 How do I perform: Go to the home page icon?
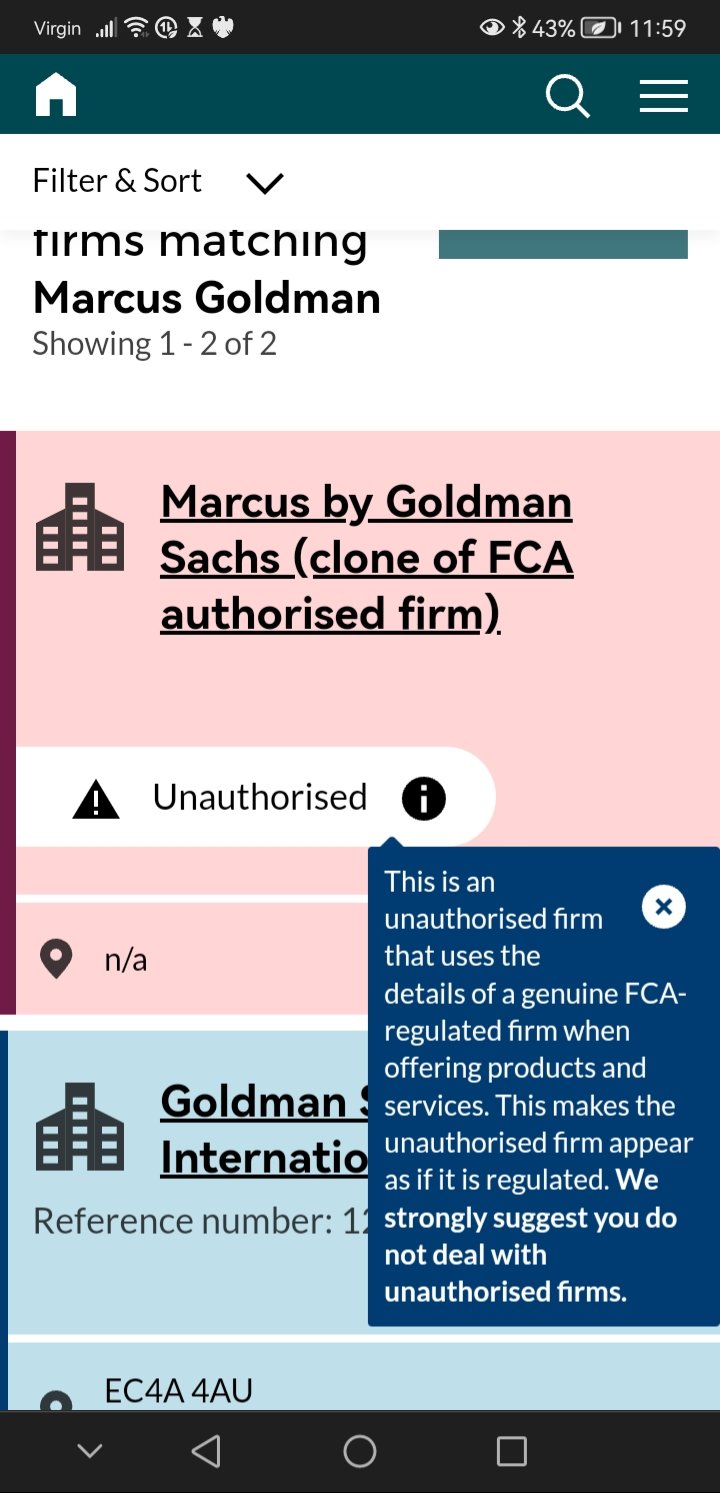(56, 96)
